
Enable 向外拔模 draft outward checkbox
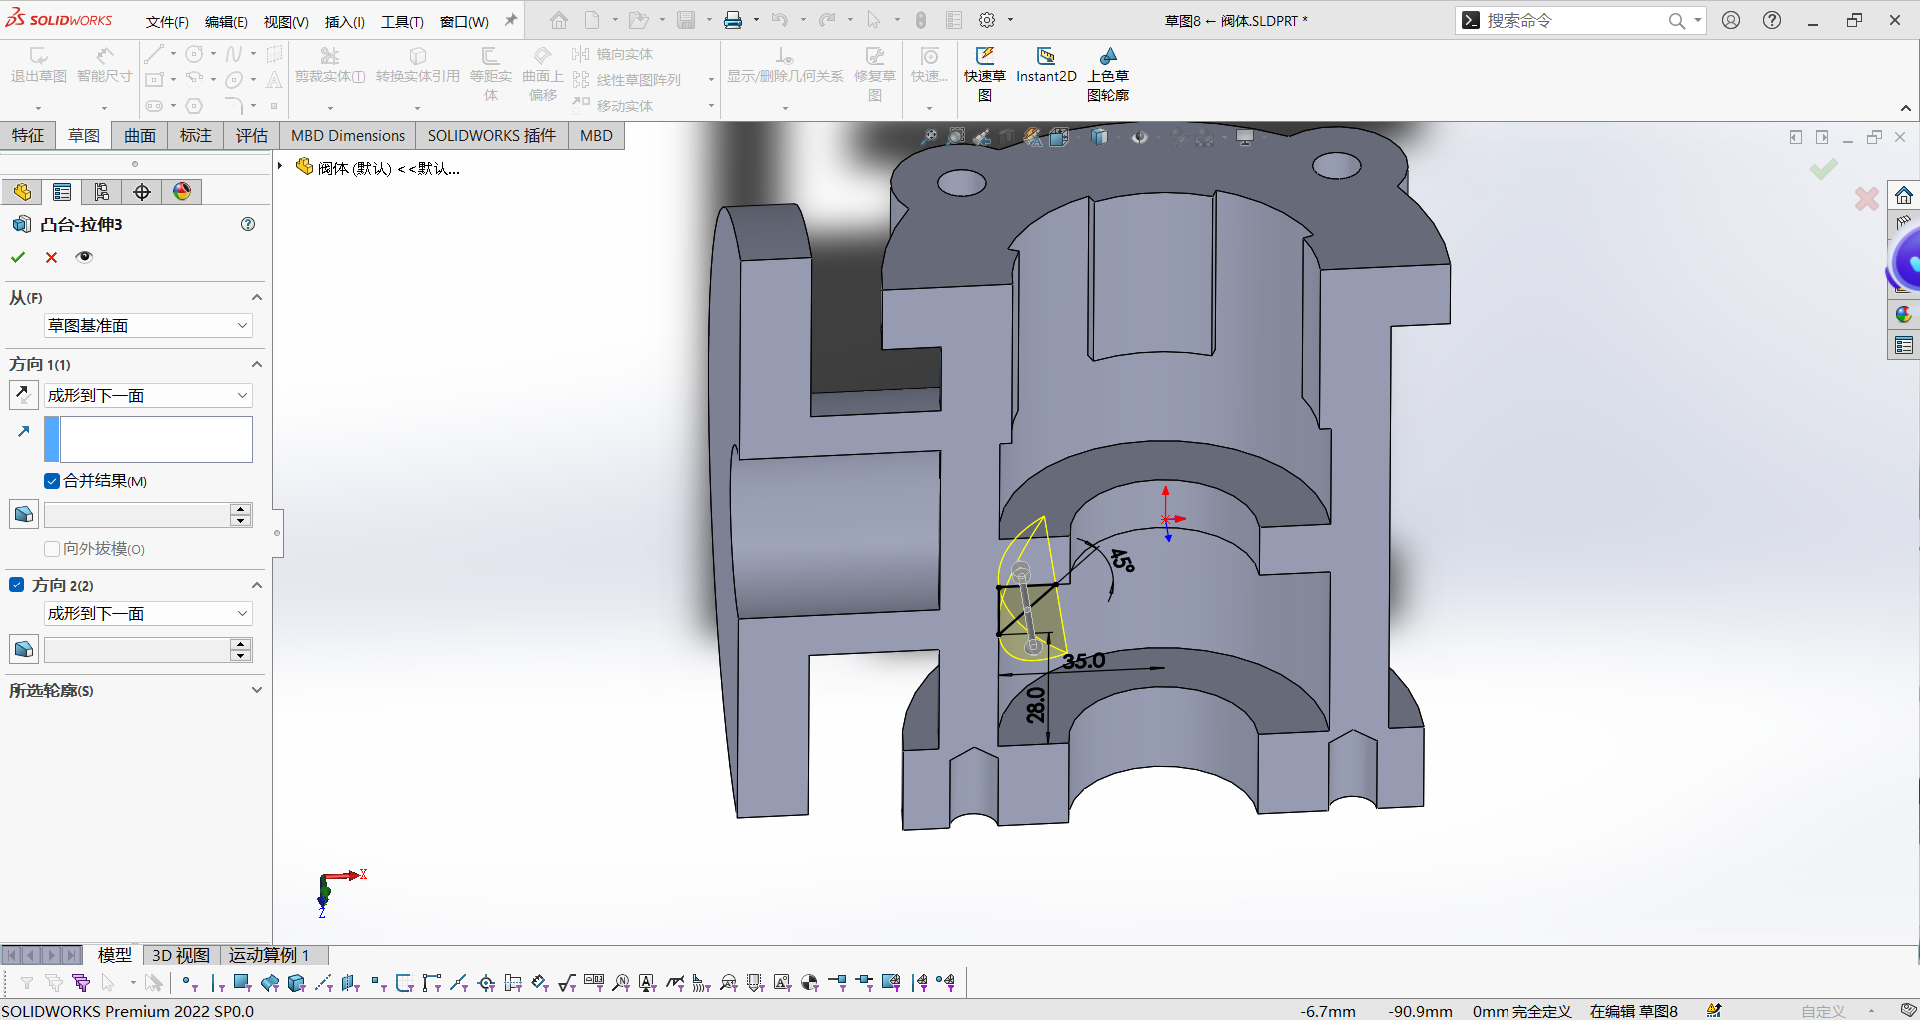tap(52, 549)
